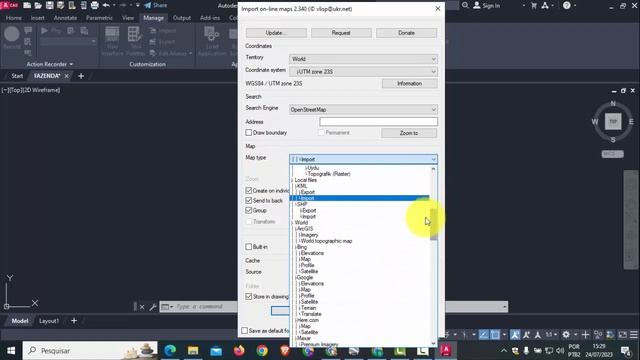This screenshot has height=360, width=640.
Task: Uncheck the Create on individual layer checkbox
Action: [249, 191]
